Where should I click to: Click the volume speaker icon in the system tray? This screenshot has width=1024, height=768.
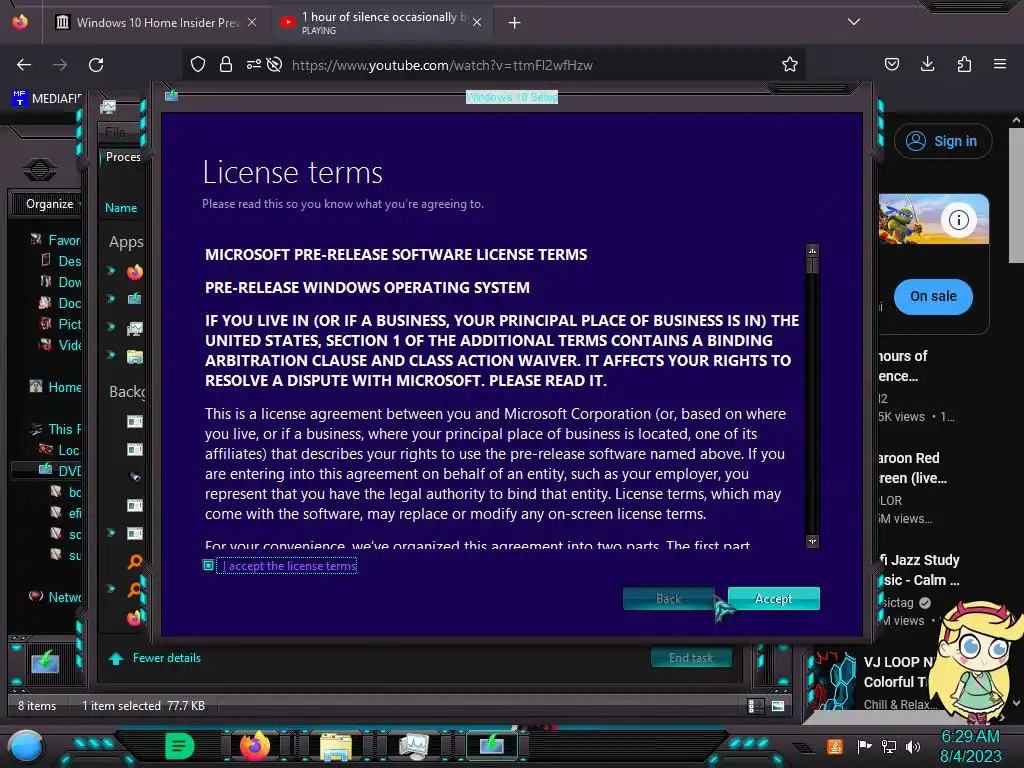point(913,746)
